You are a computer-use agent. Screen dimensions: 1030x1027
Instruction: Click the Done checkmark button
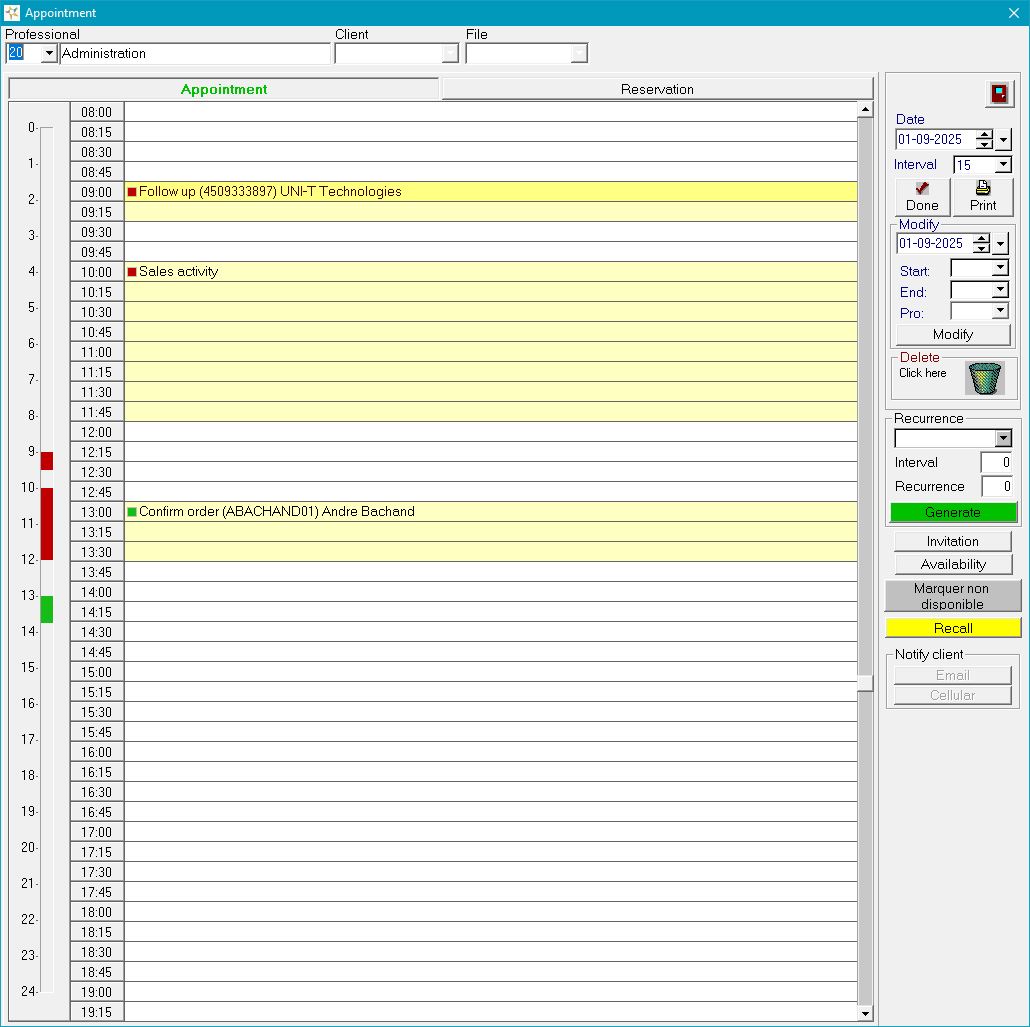click(922, 196)
